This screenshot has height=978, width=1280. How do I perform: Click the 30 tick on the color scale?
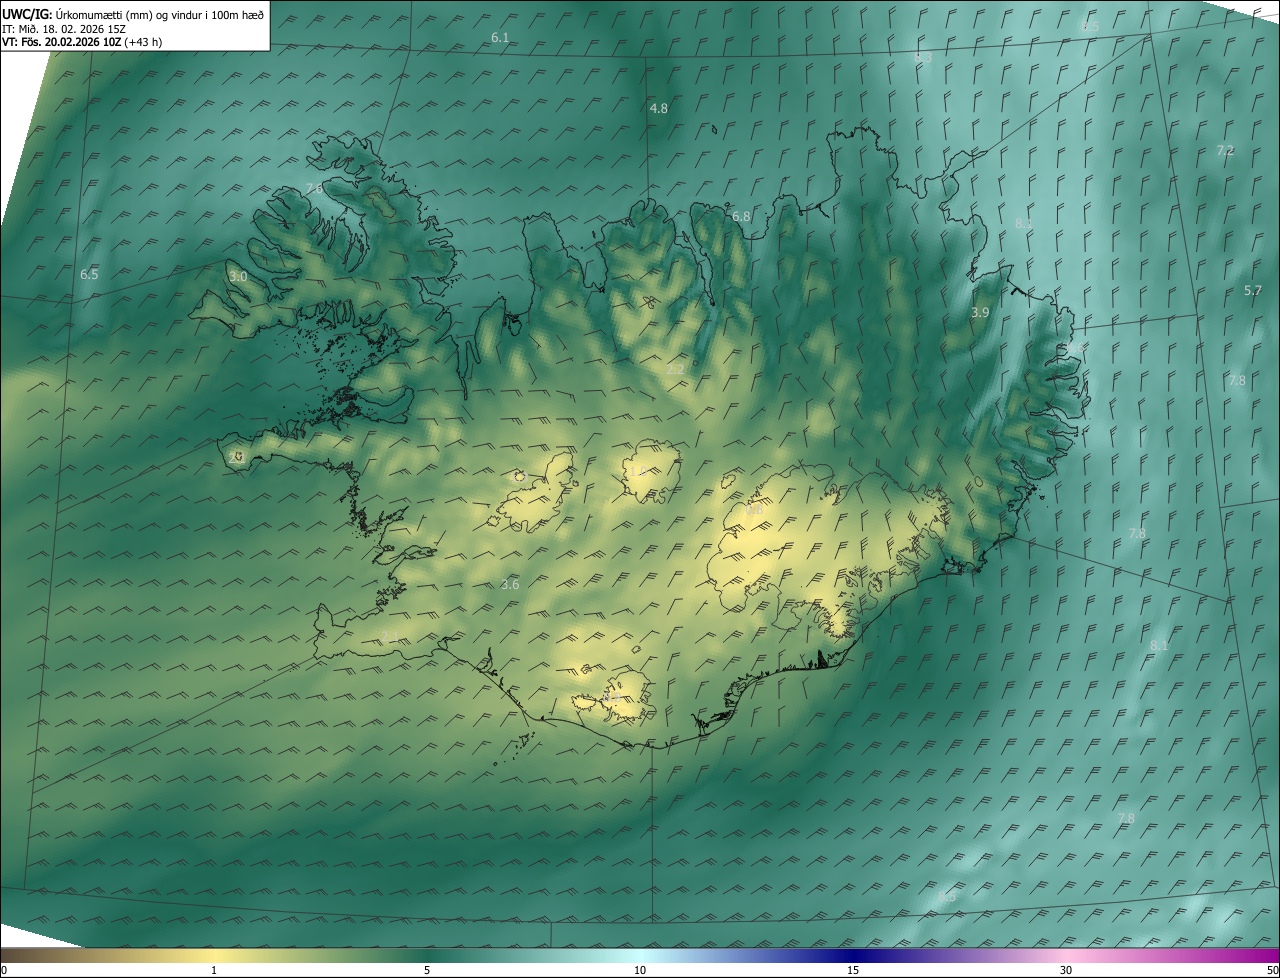tap(1066, 970)
